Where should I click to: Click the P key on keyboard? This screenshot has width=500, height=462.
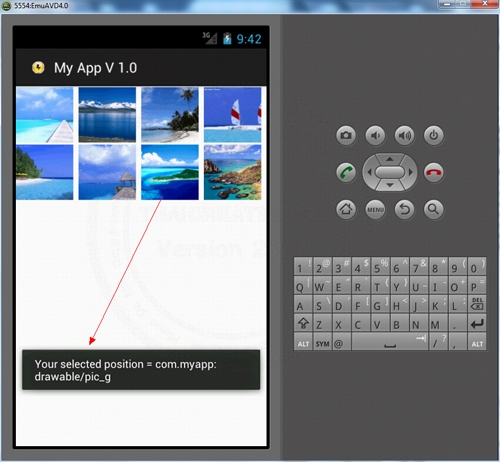tap(477, 285)
